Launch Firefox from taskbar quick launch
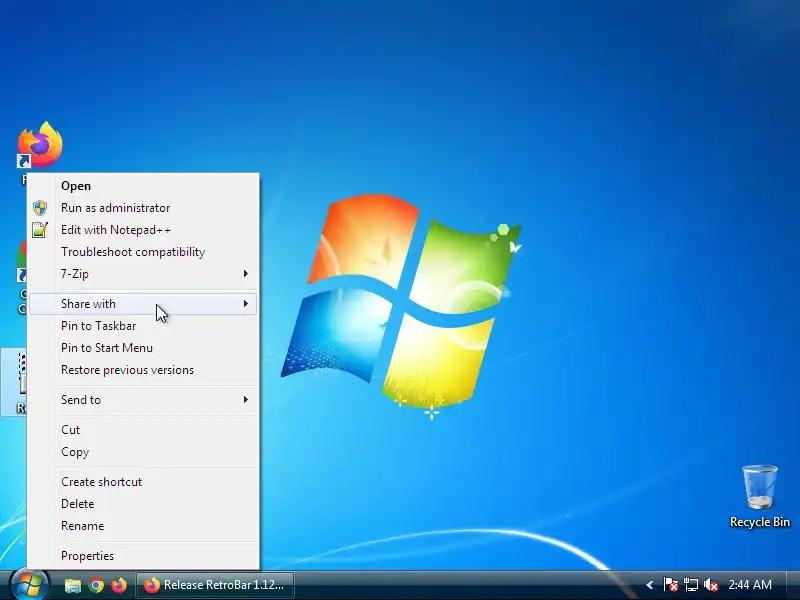The height and width of the screenshot is (600, 800). [119, 585]
